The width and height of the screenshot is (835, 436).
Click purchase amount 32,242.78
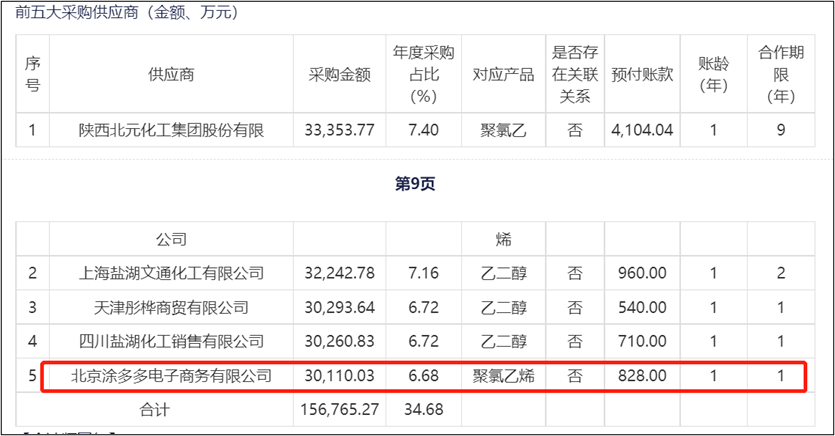tap(339, 273)
